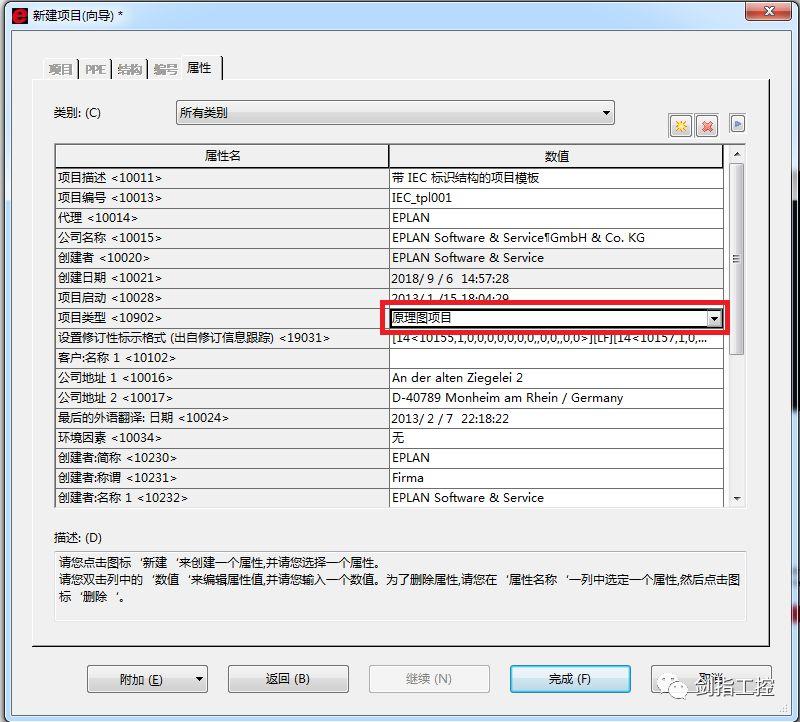
Task: Click the 数值 column header
Action: (x=556, y=156)
